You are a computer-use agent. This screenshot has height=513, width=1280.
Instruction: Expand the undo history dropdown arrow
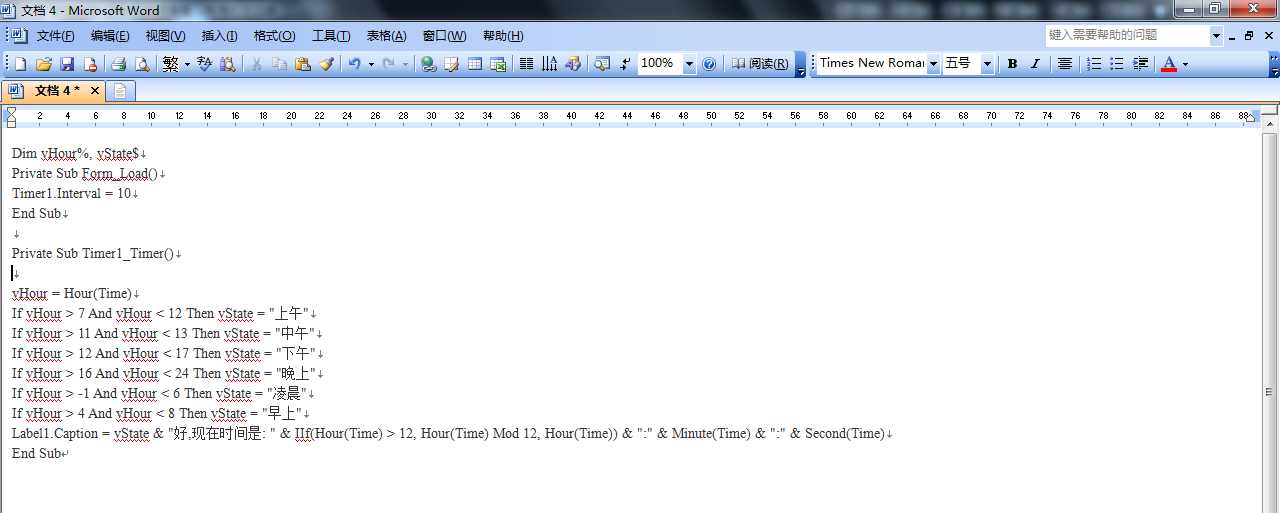[x=370, y=63]
